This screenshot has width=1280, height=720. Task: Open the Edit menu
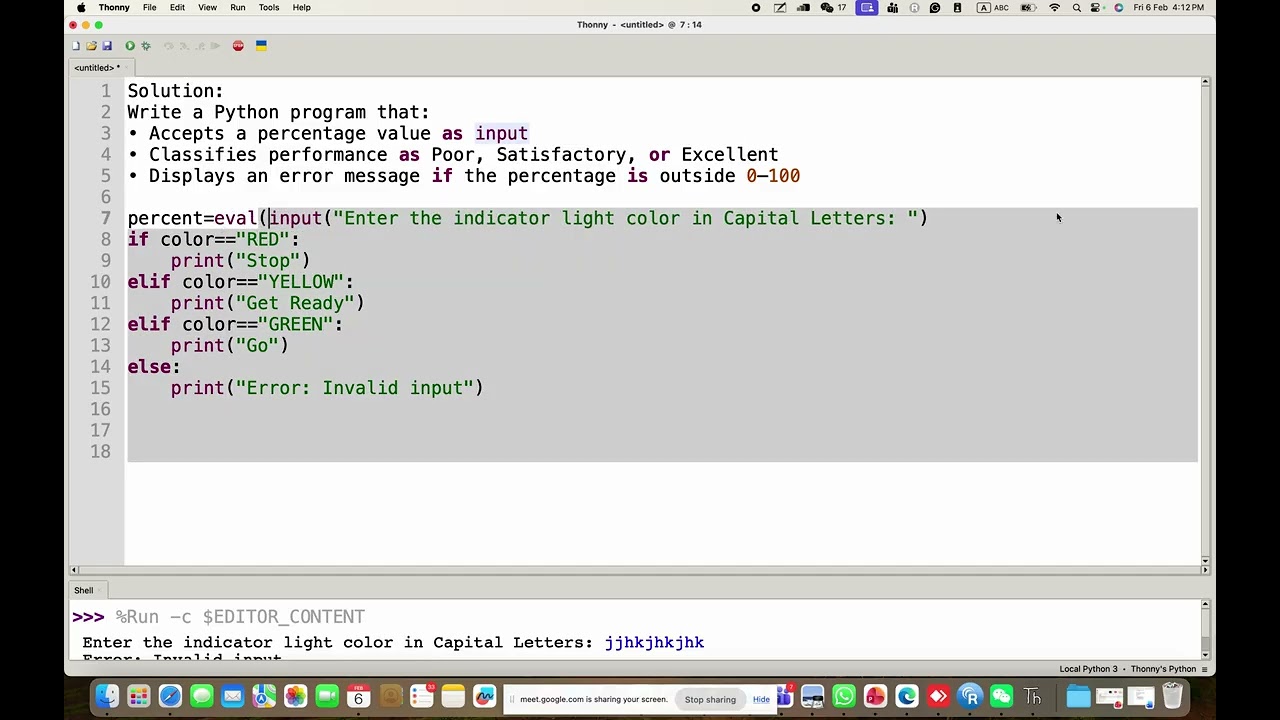(x=177, y=7)
